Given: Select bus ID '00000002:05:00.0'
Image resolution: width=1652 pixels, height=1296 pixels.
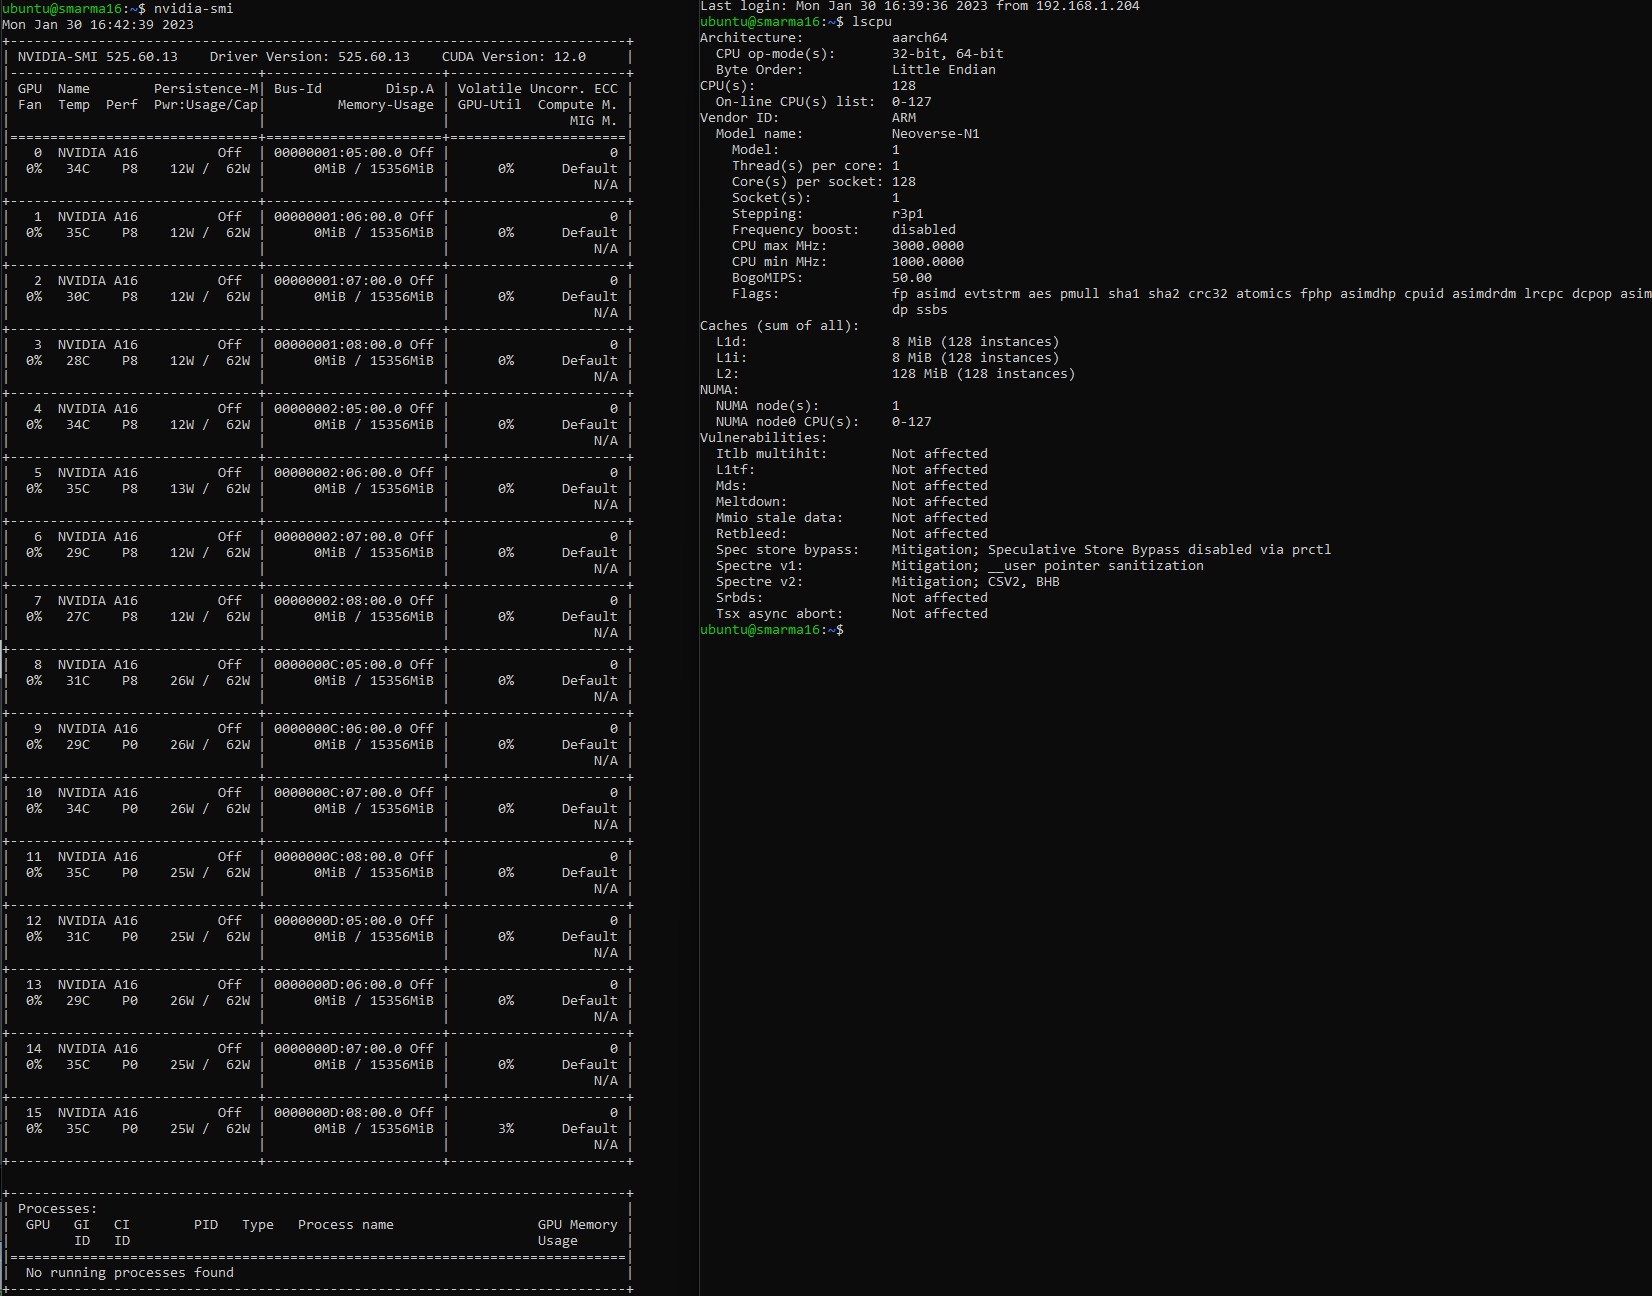Looking at the screenshot, I should click(338, 408).
